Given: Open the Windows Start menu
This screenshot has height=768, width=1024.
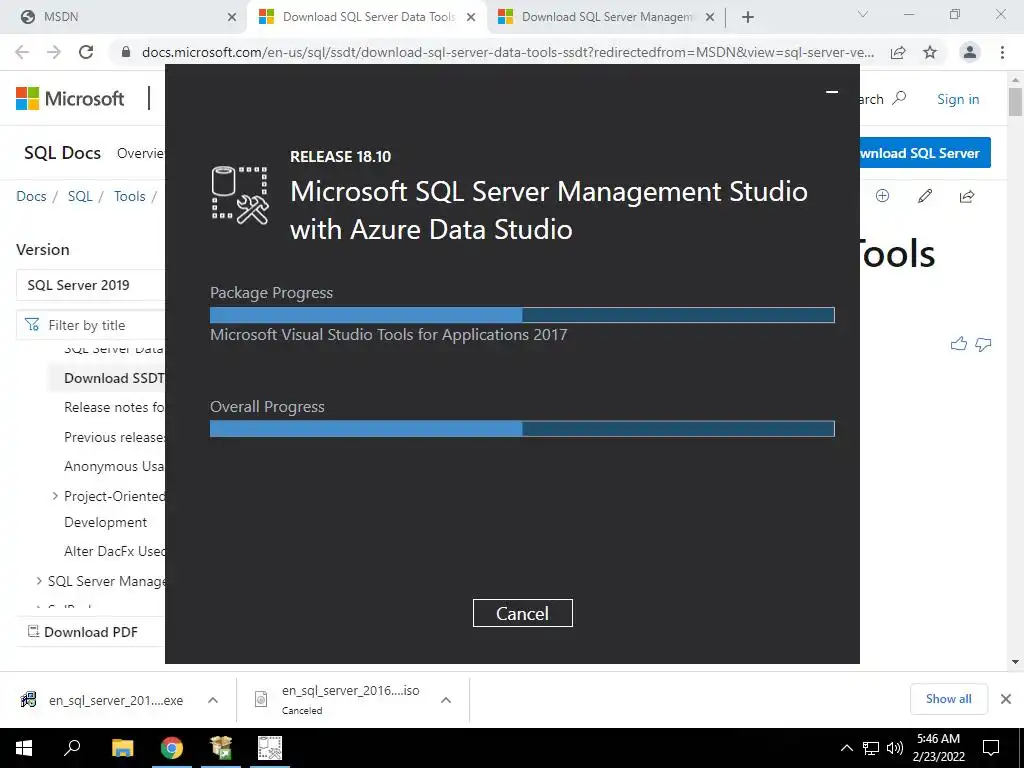Looking at the screenshot, I should pos(24,748).
